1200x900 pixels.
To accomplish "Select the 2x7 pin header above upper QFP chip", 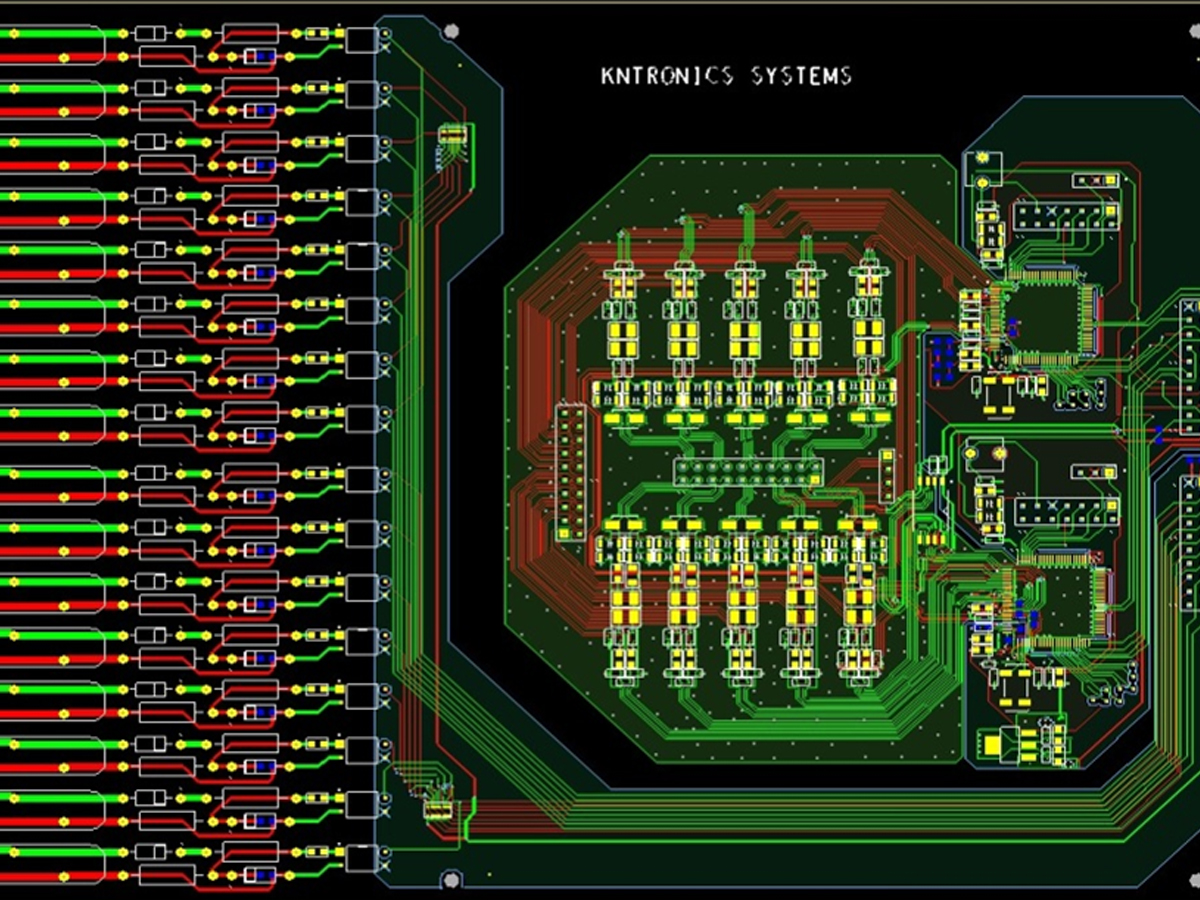I will (x=1066, y=217).
